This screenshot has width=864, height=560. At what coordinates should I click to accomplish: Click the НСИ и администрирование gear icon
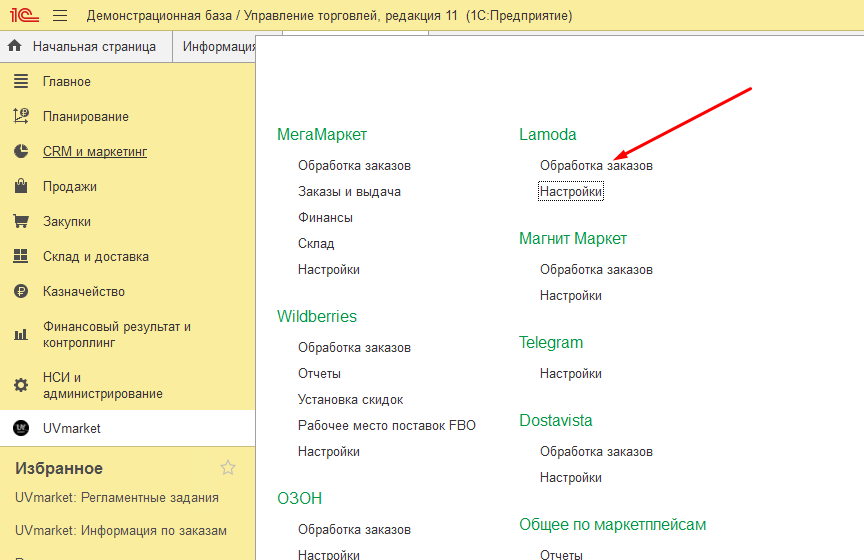click(21, 385)
